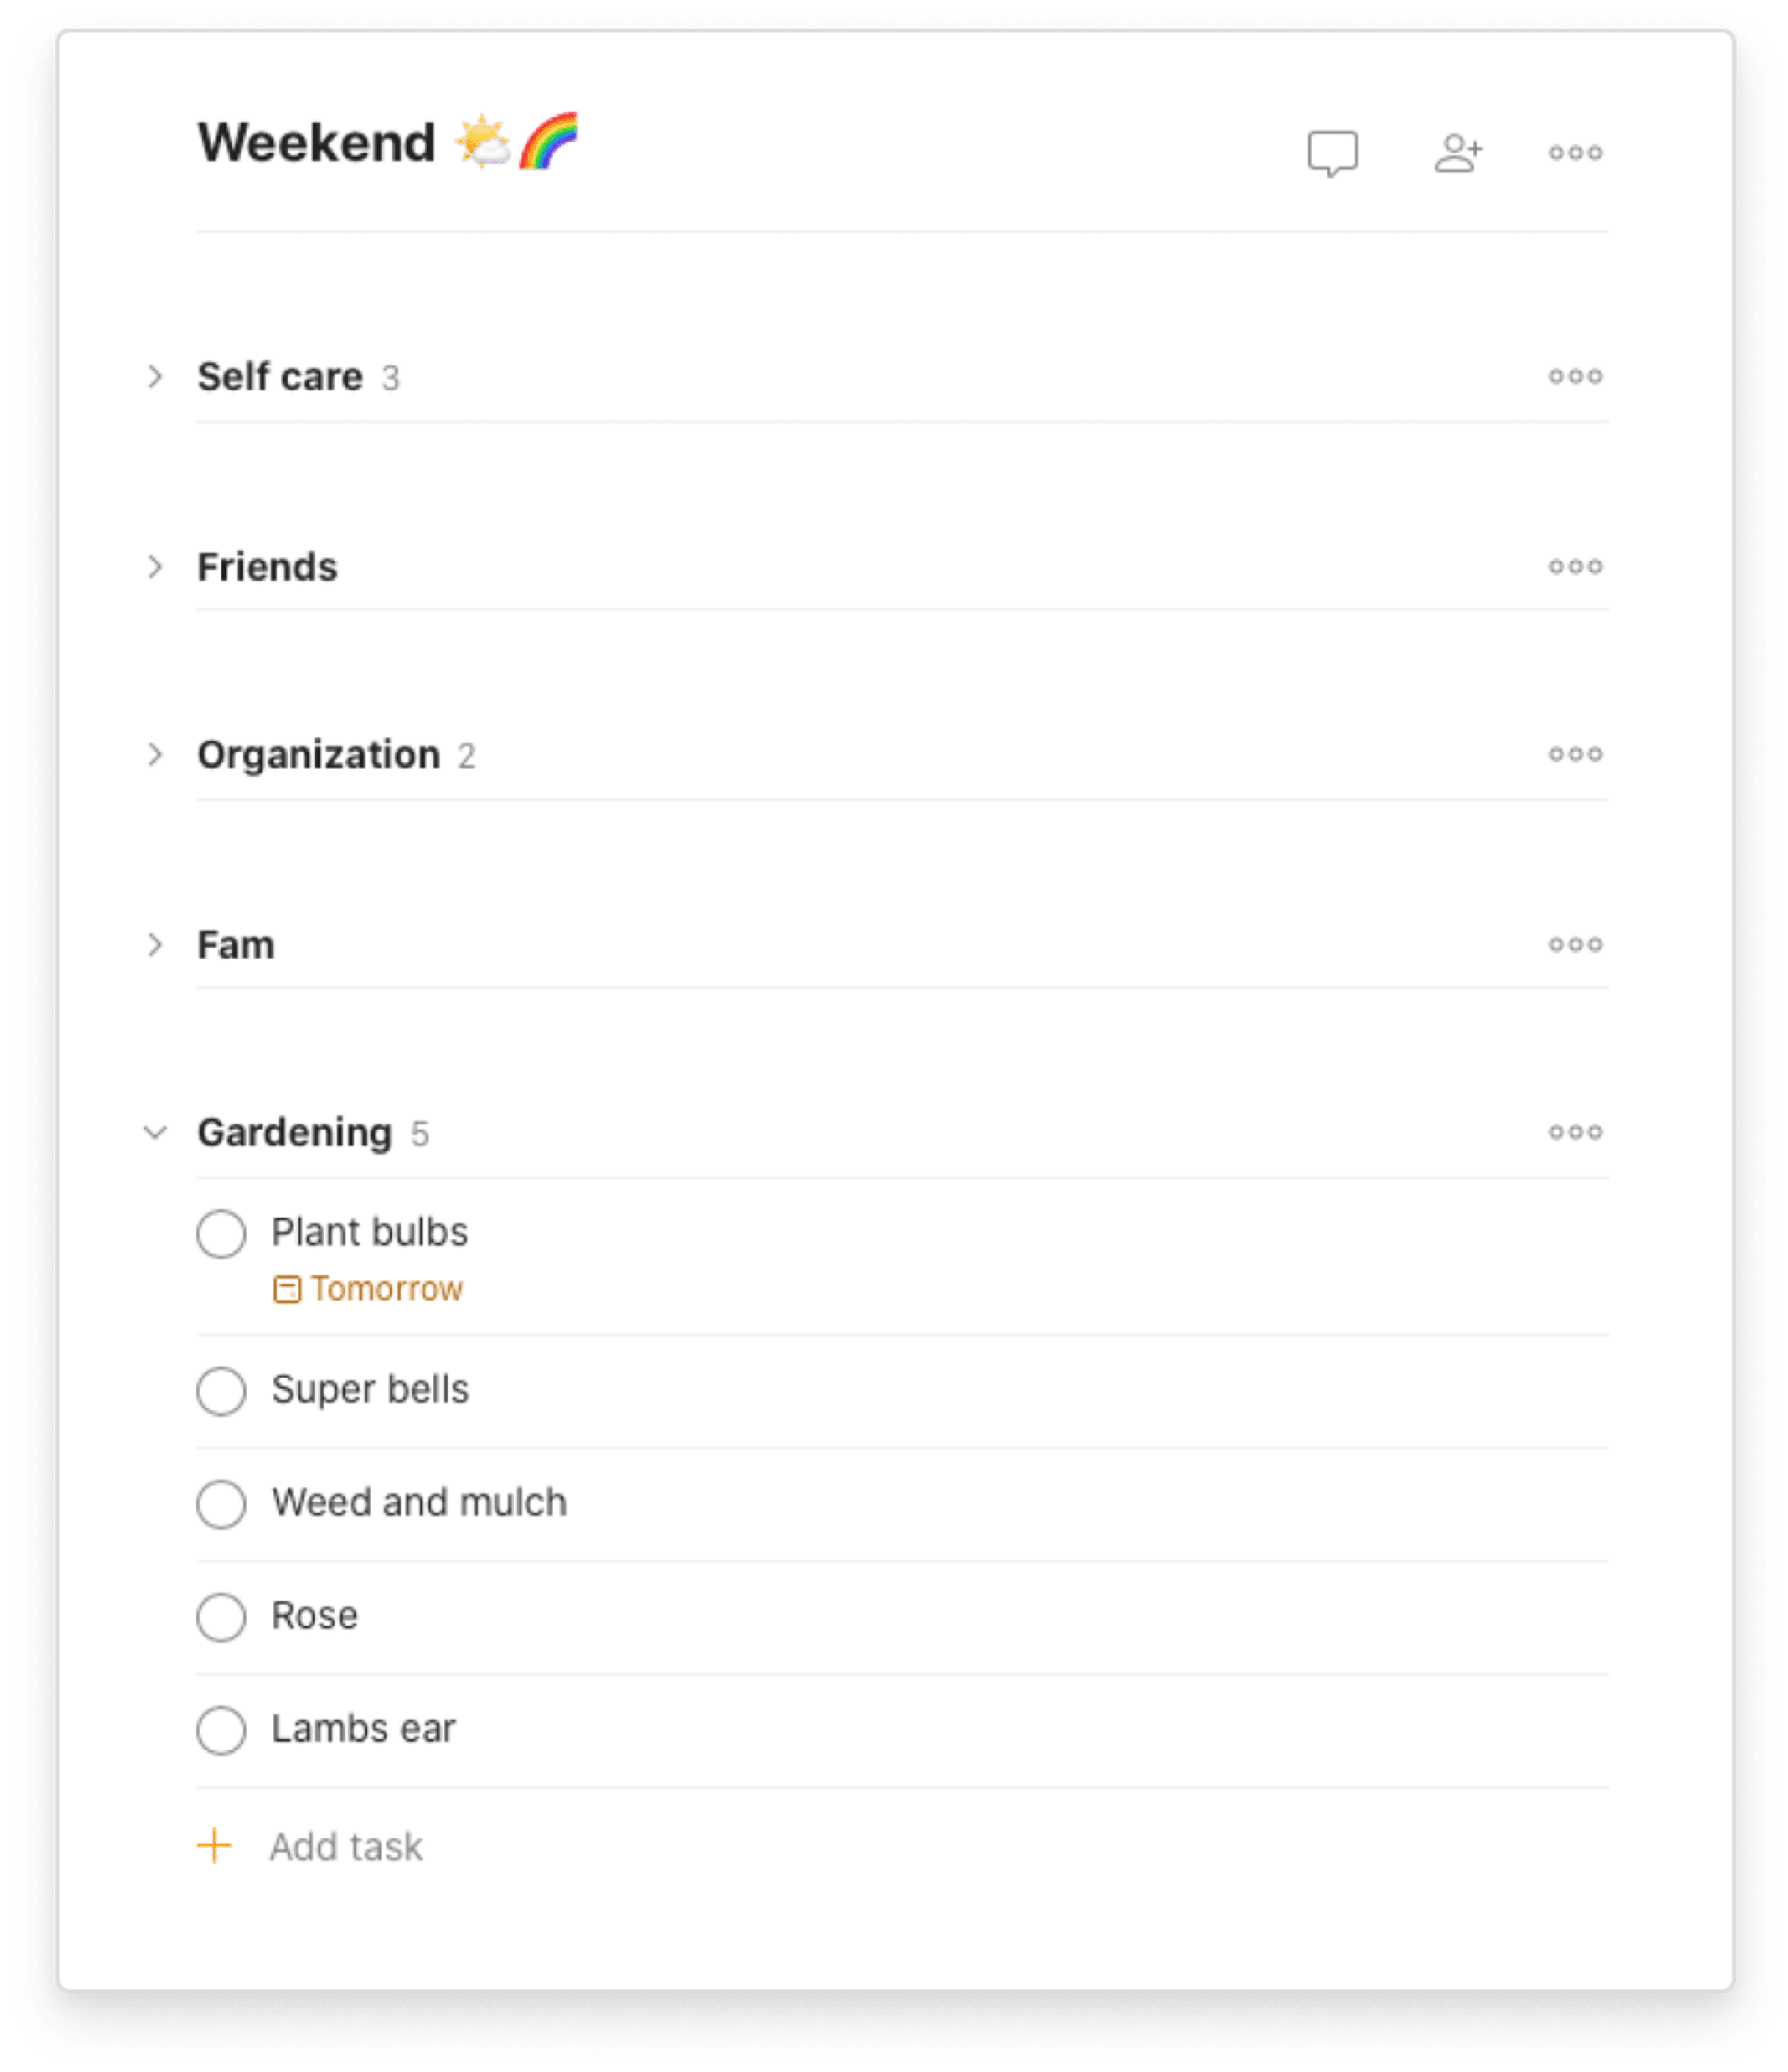The width and height of the screenshot is (1788, 2072).
Task: Open options menu for Self care
Action: coord(1575,375)
